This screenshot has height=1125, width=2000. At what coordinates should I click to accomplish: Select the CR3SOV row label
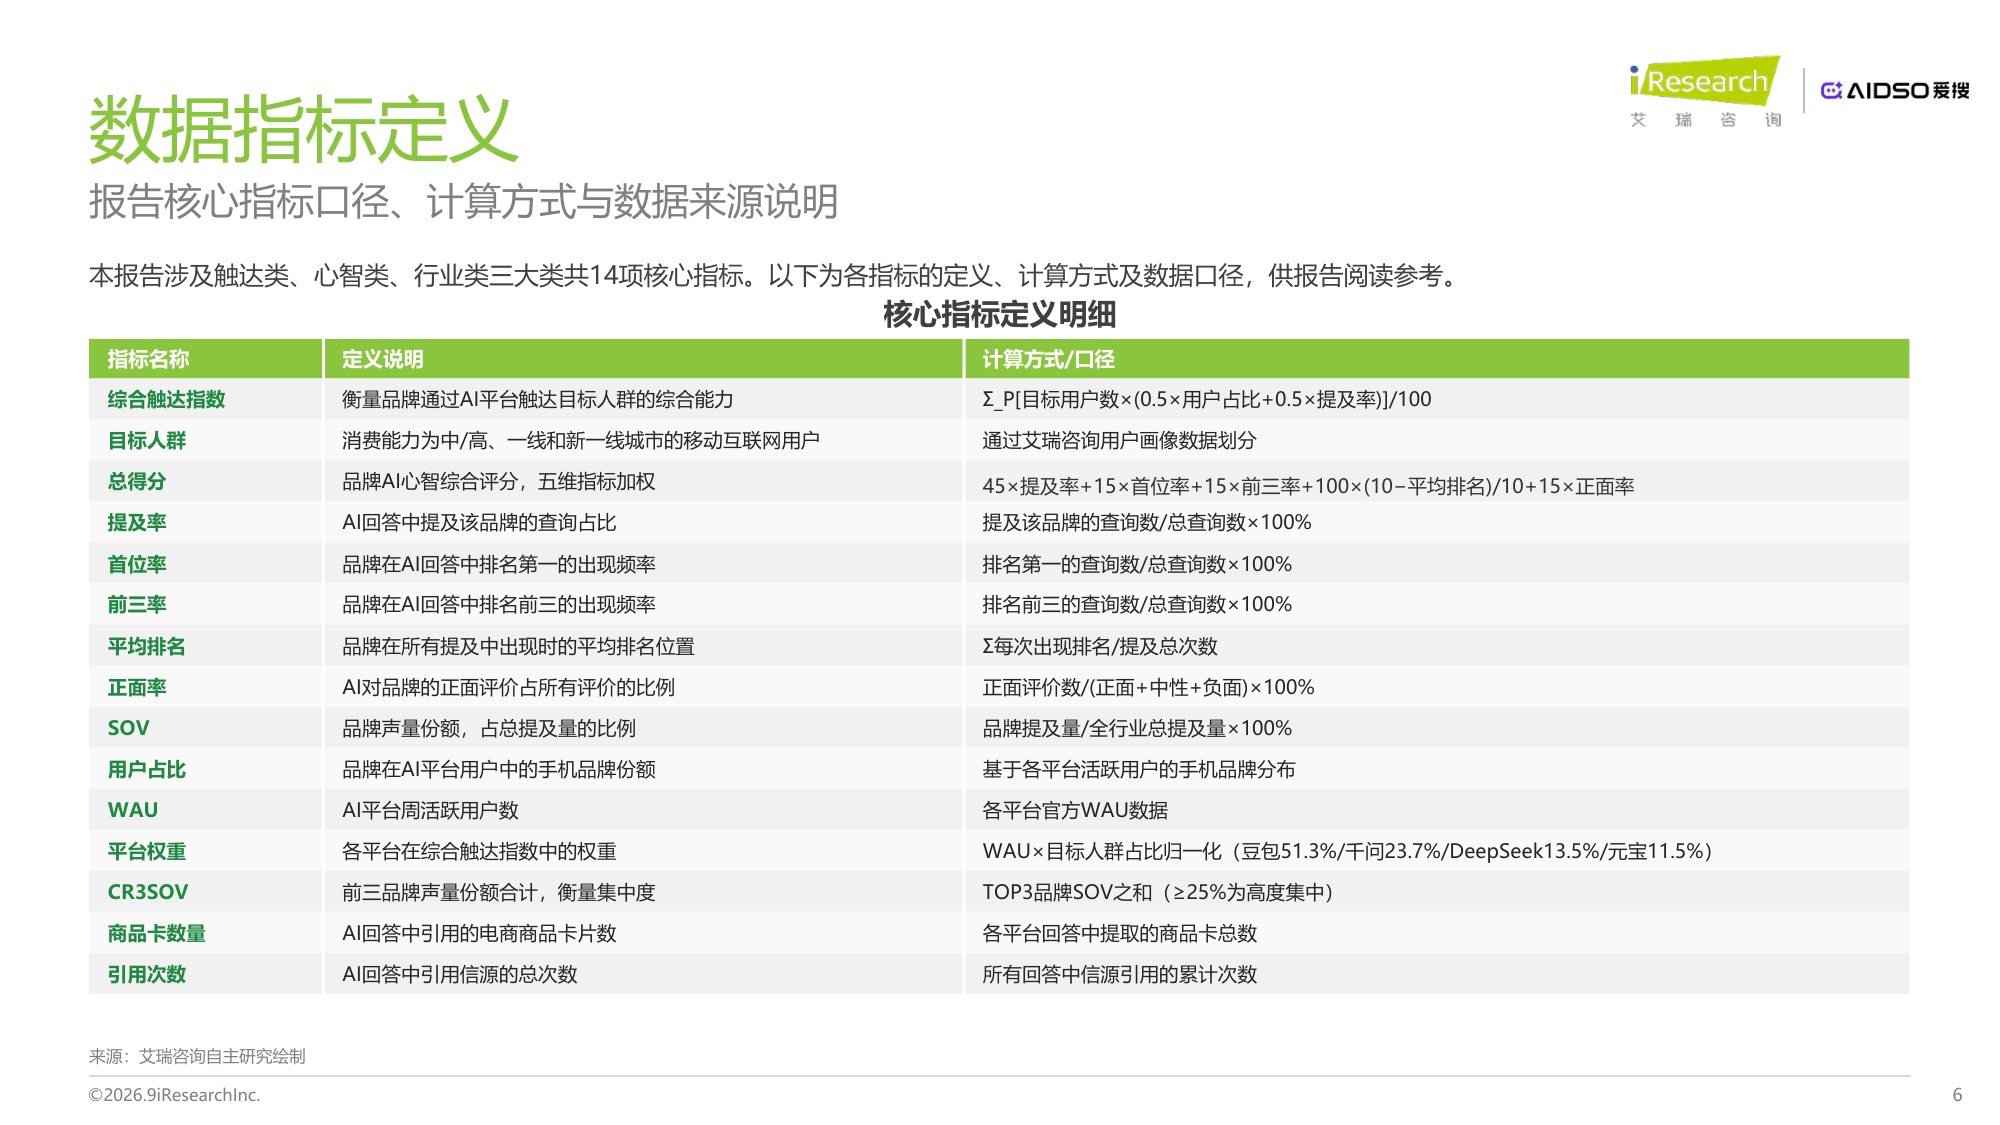pos(147,892)
